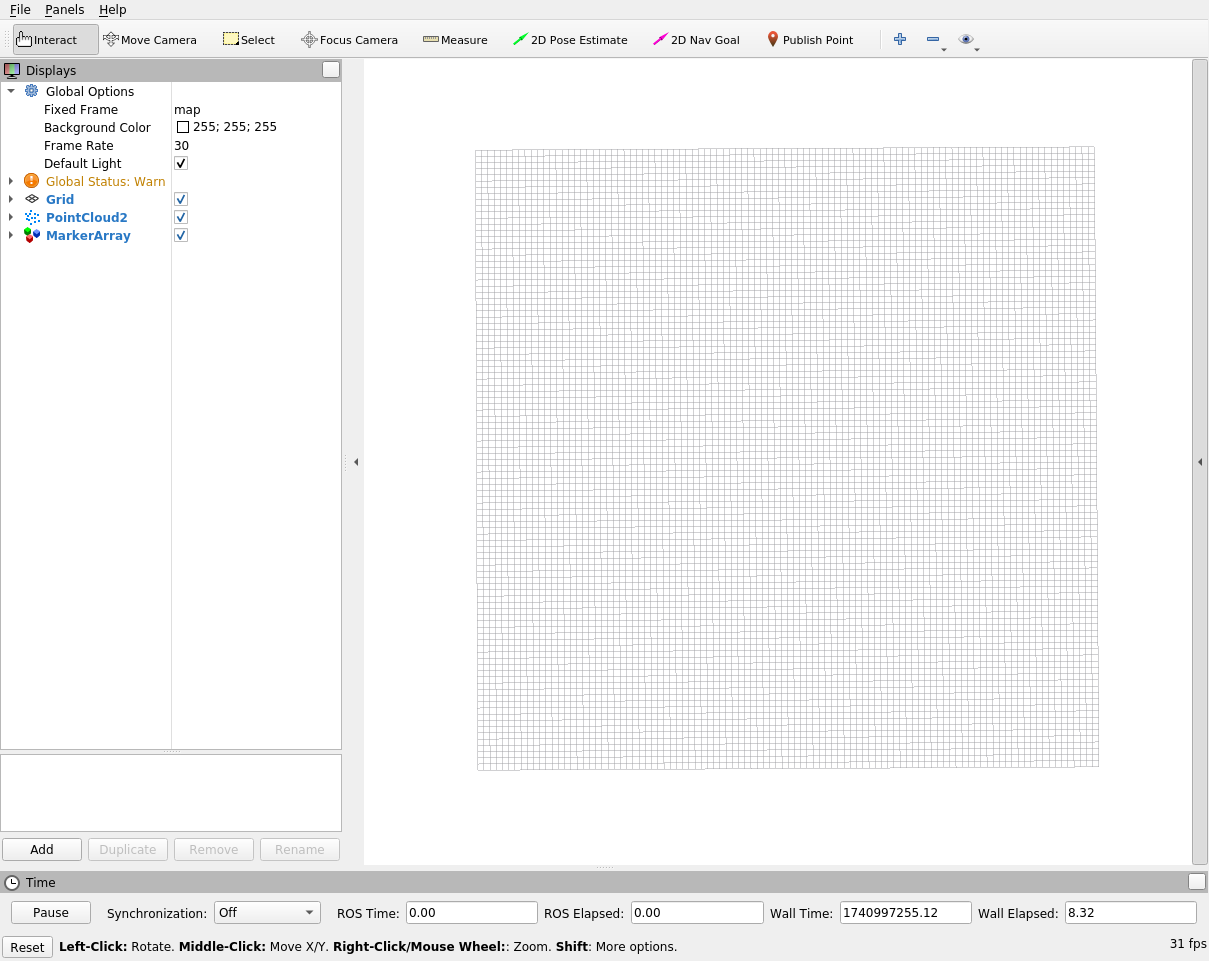Uncheck the Default Light checkbox

point(181,163)
